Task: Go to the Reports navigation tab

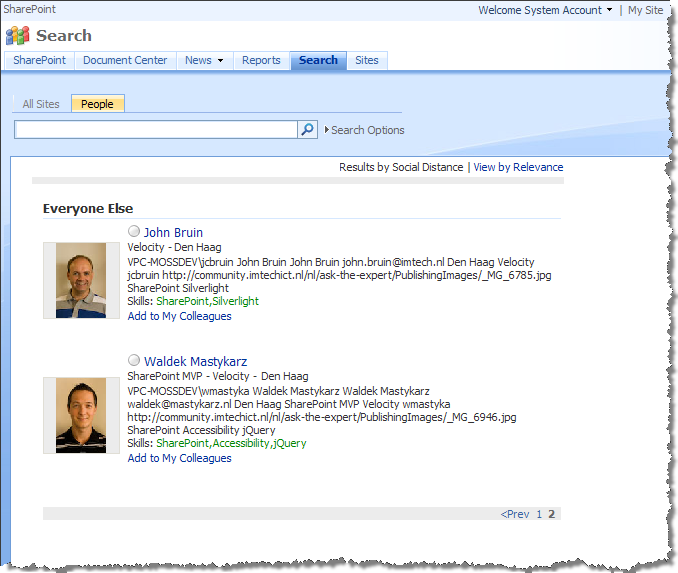Action: tap(261, 60)
